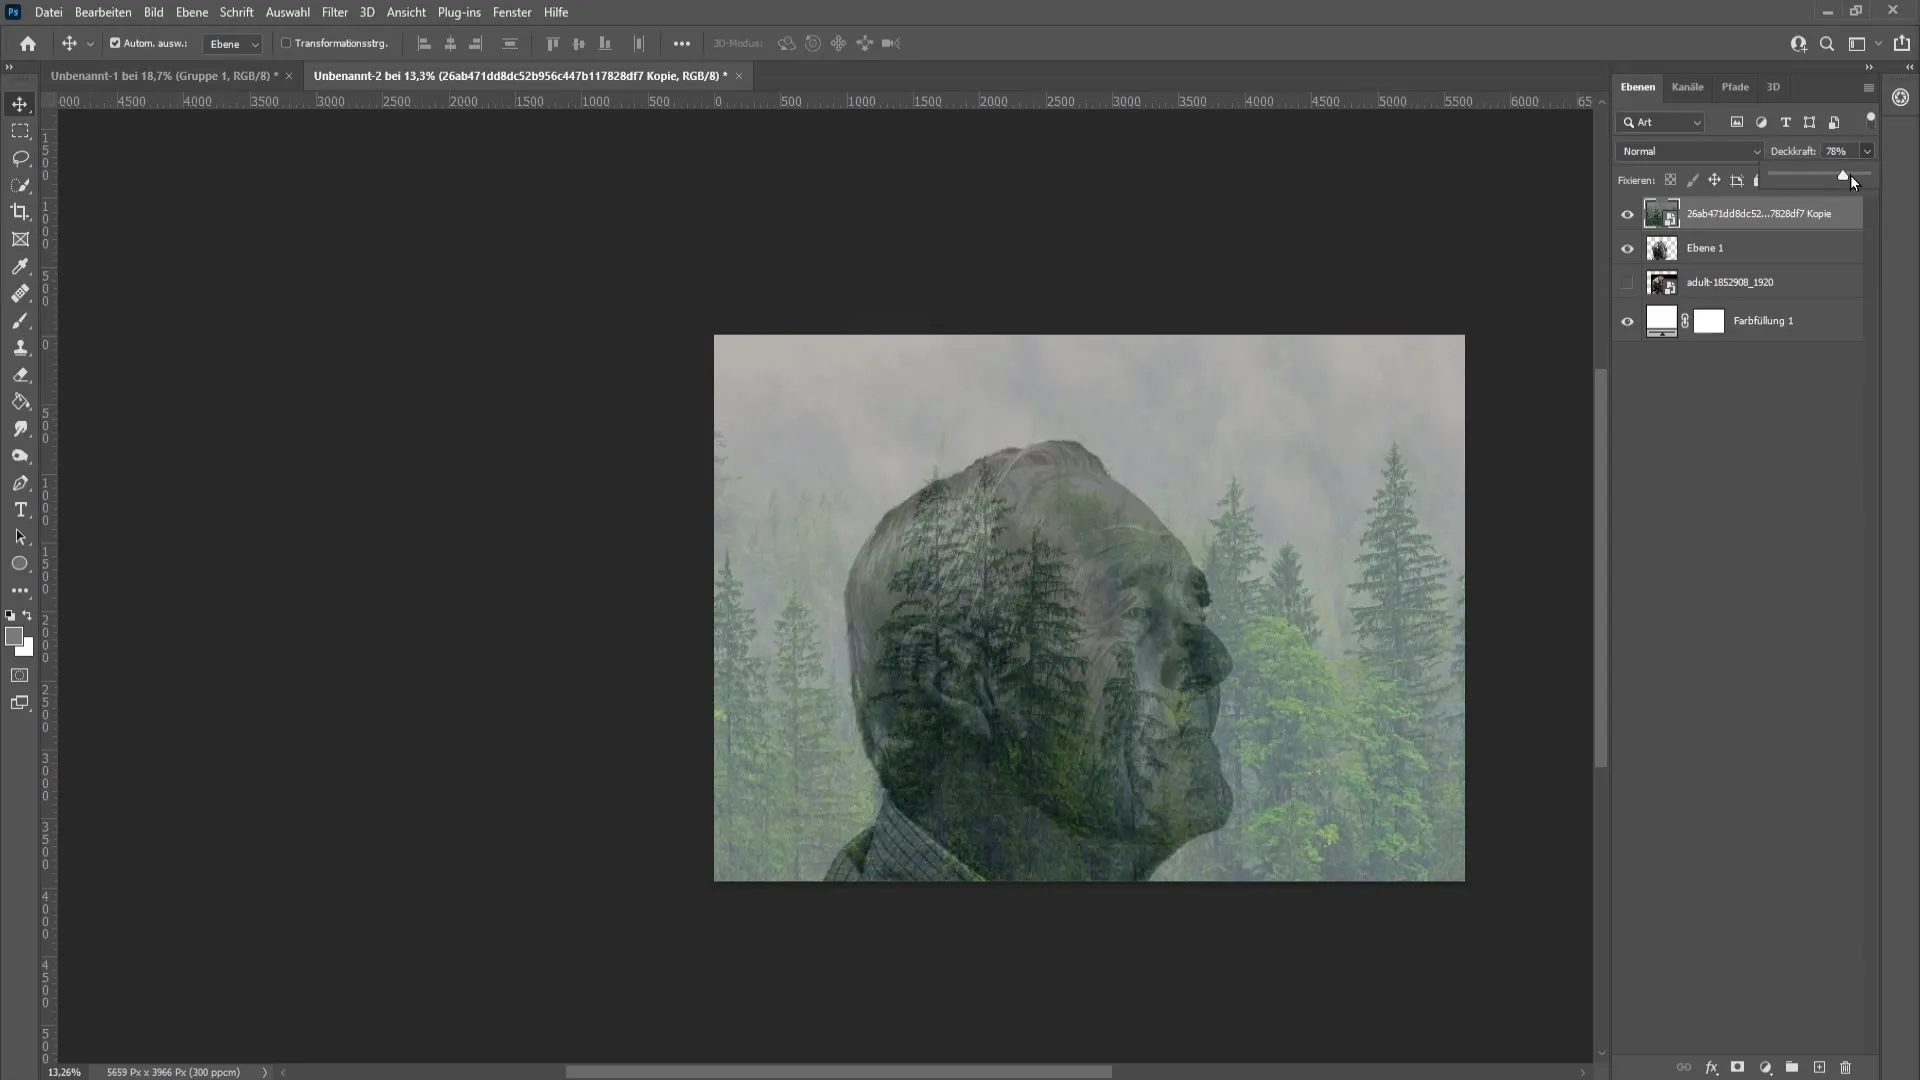Select the Gradient tool

click(20, 402)
